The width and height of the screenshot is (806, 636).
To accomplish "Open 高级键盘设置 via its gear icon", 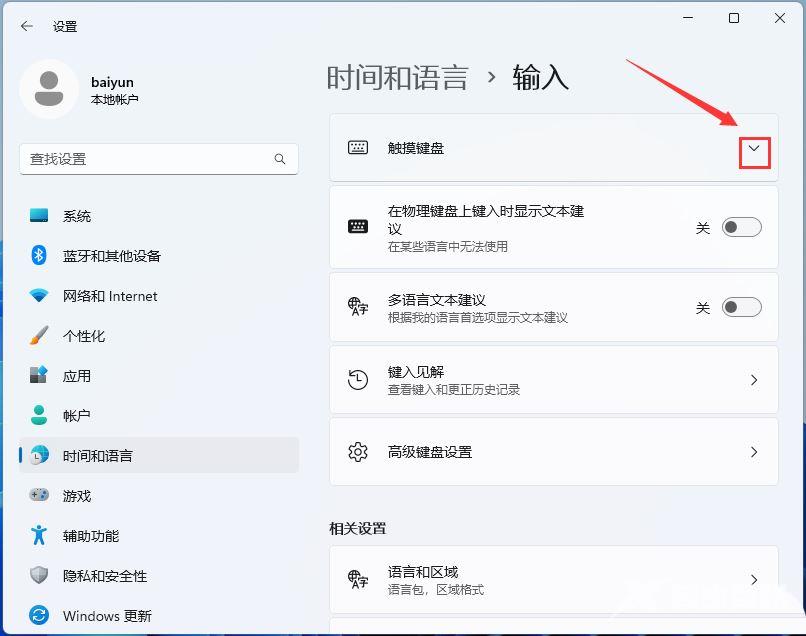I will 359,452.
